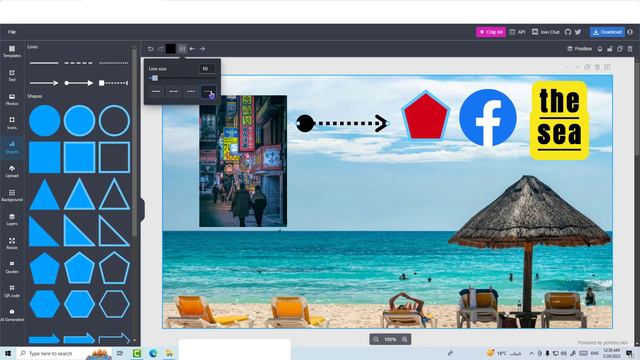640x360 pixels.
Task: Choose the solid line style option
Action: pos(156,91)
